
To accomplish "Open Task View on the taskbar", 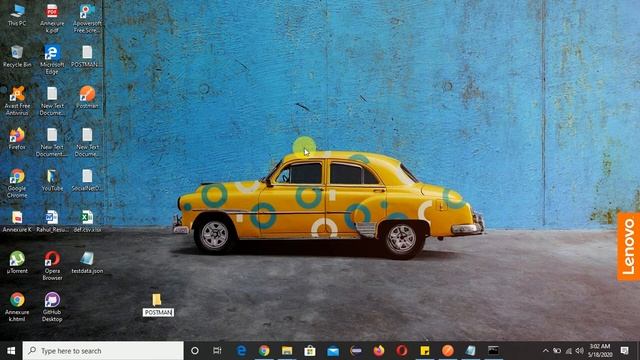I will [x=217, y=351].
